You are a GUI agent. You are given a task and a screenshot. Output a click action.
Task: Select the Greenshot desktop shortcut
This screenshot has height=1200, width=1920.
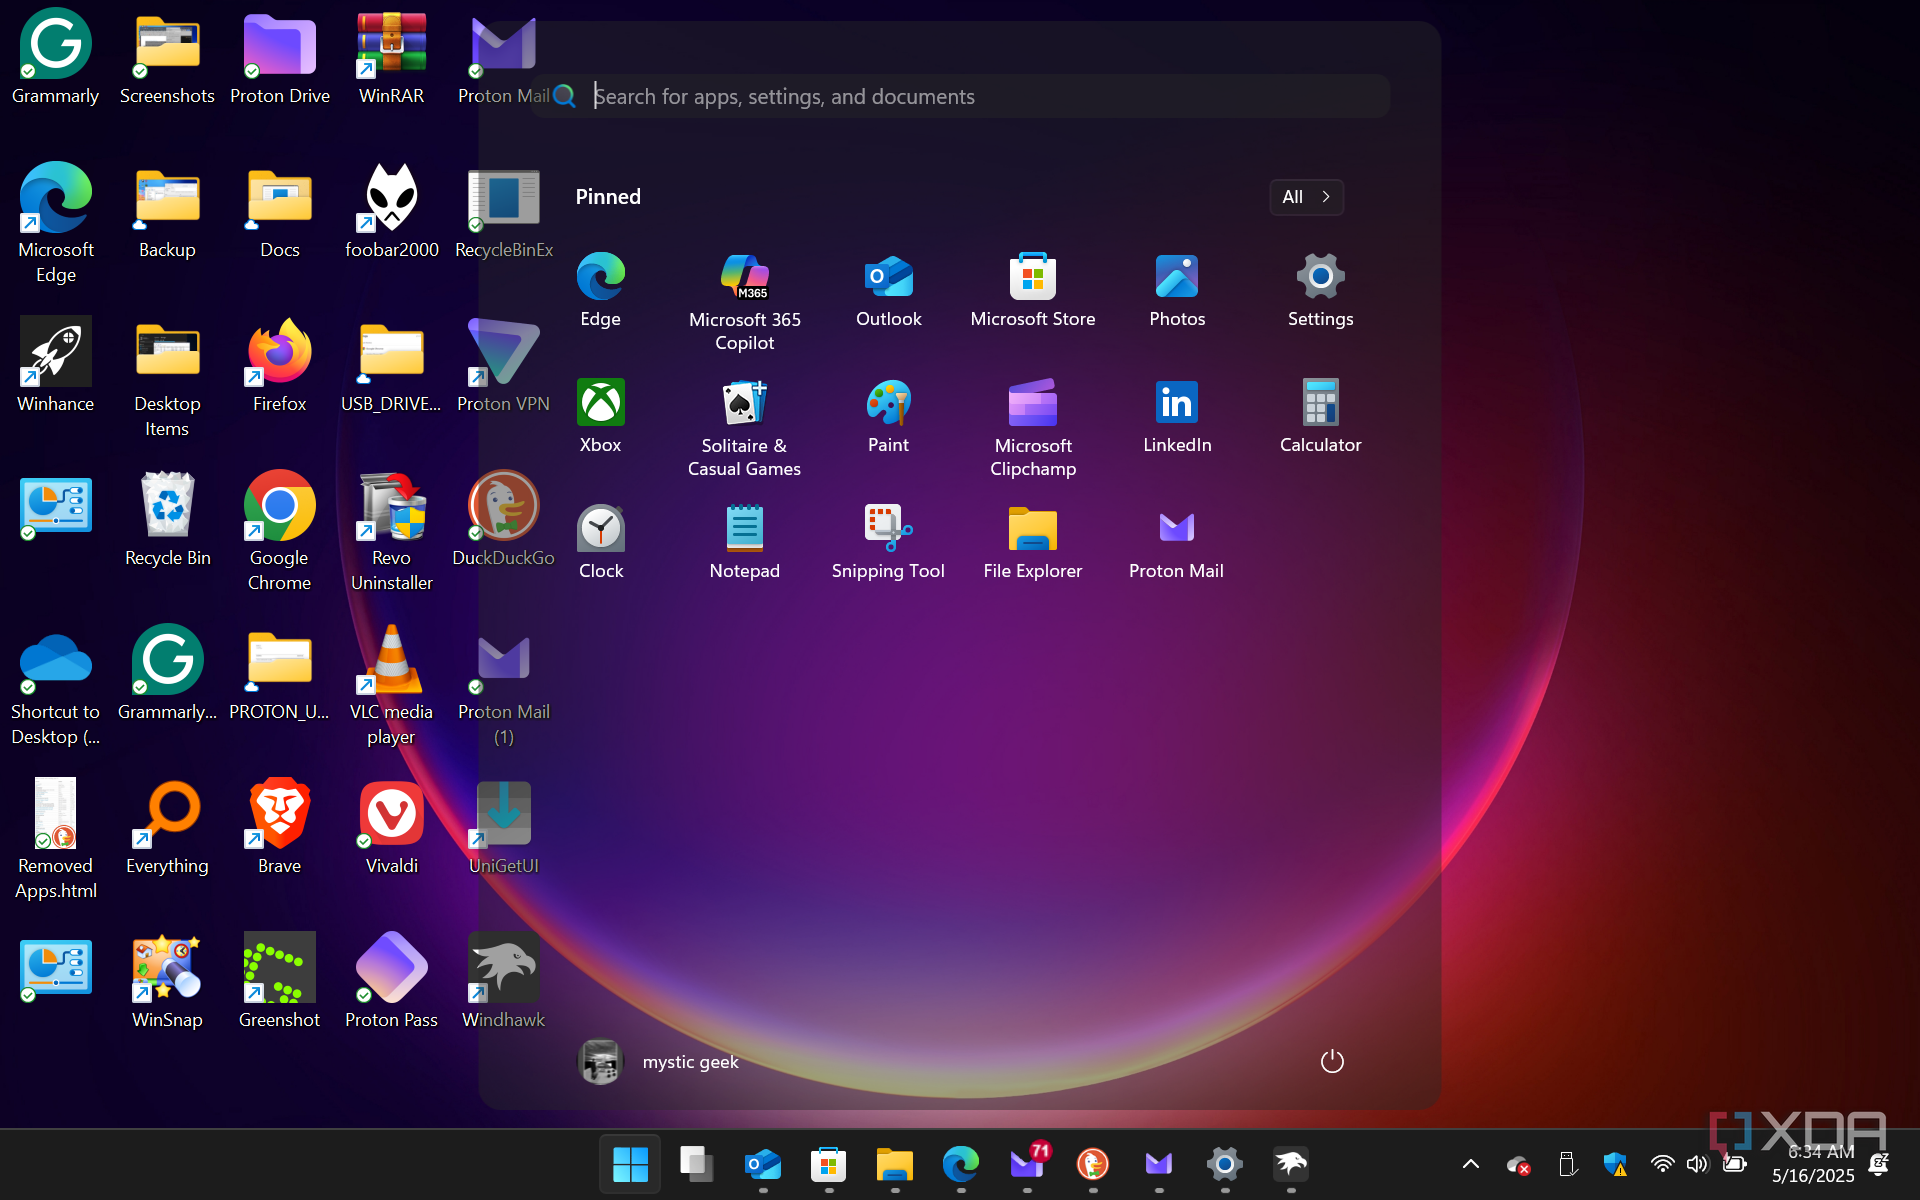(279, 982)
